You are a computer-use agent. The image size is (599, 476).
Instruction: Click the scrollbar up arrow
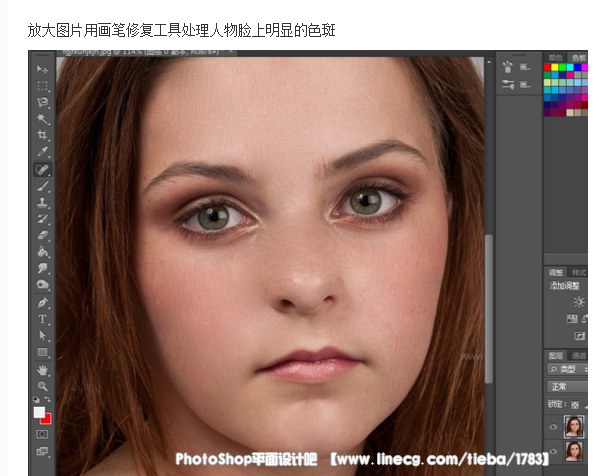click(x=489, y=61)
